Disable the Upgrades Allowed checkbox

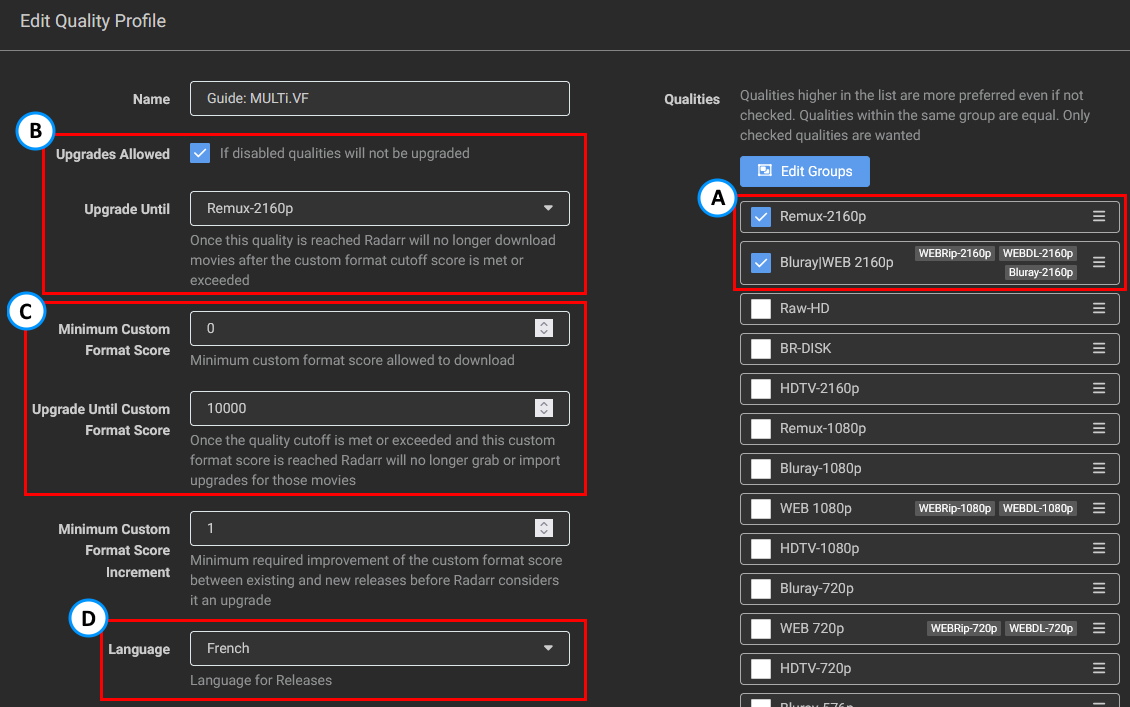[200, 153]
